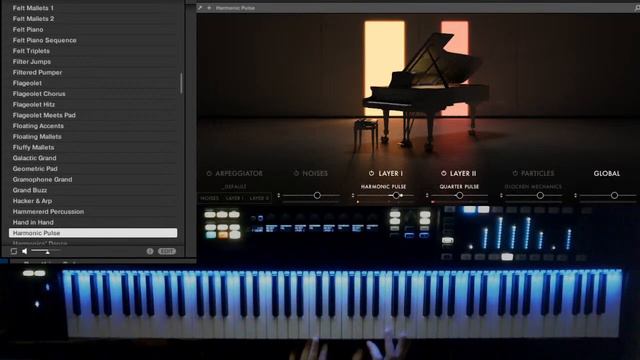Toggle the Arpeggiator power button
The image size is (640, 360).
[x=209, y=173]
